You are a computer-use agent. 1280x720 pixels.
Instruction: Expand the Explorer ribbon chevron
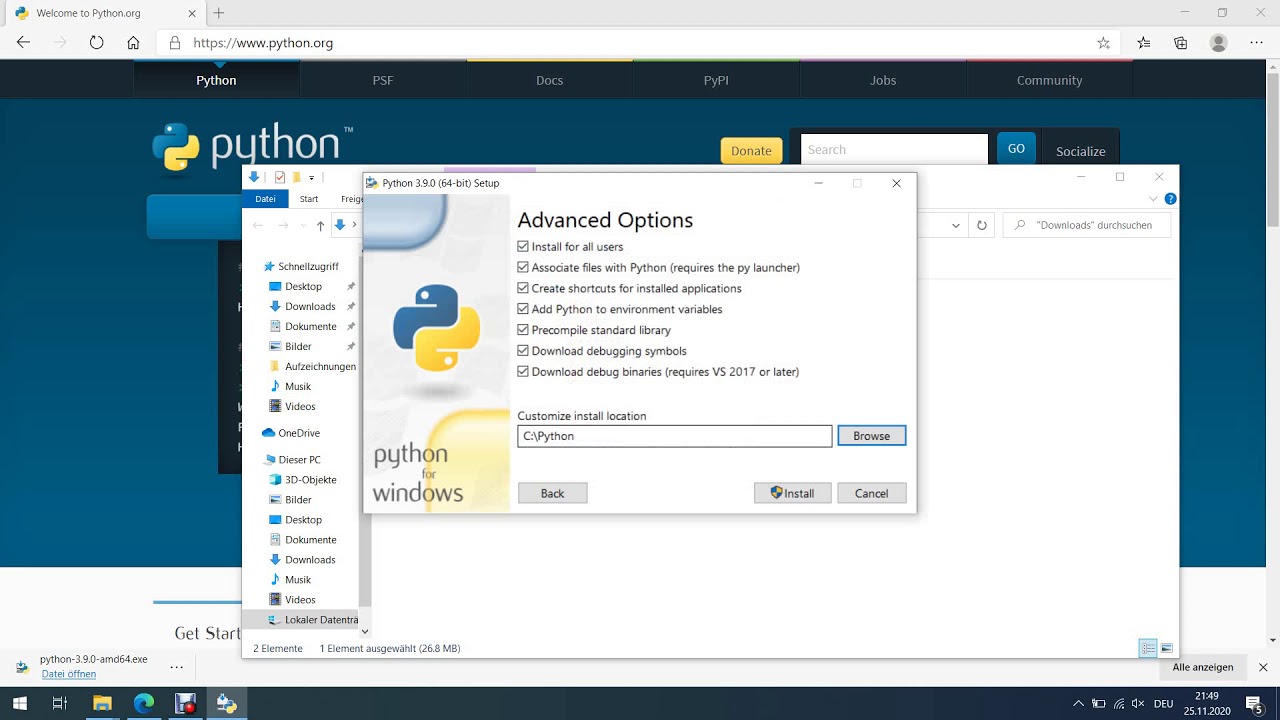click(1153, 199)
